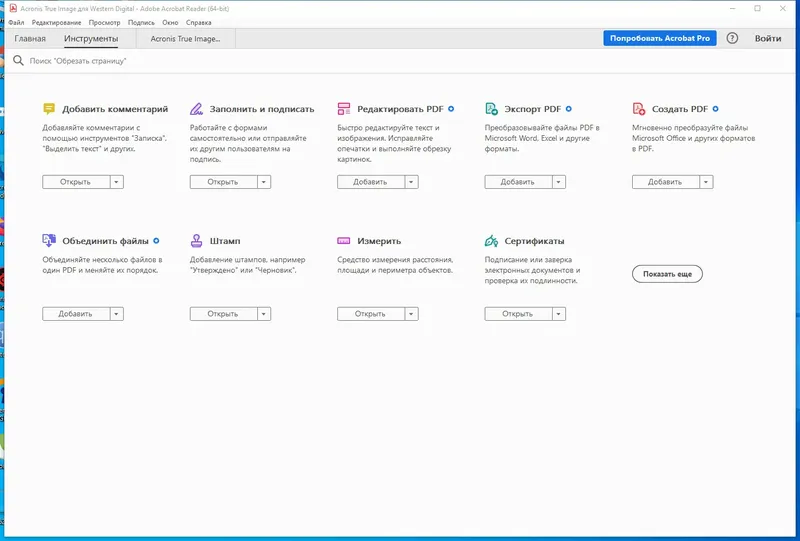The width and height of the screenshot is (800, 541).
Task: Click the Stamp tool icon
Action: tap(196, 240)
